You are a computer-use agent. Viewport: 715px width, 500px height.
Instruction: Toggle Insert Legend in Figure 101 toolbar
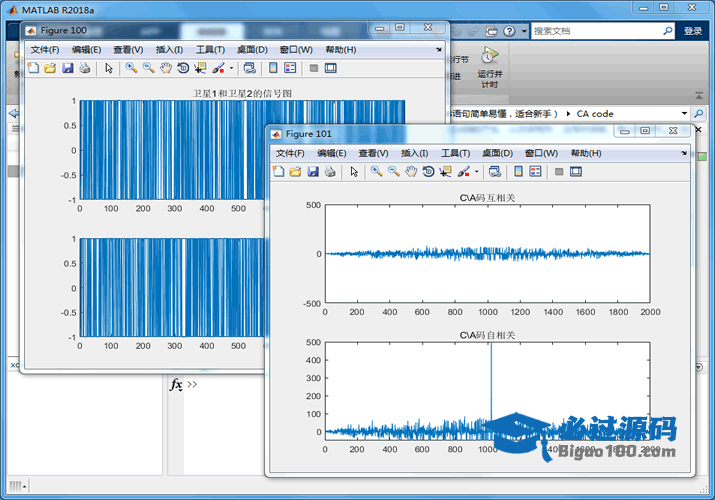[535, 172]
